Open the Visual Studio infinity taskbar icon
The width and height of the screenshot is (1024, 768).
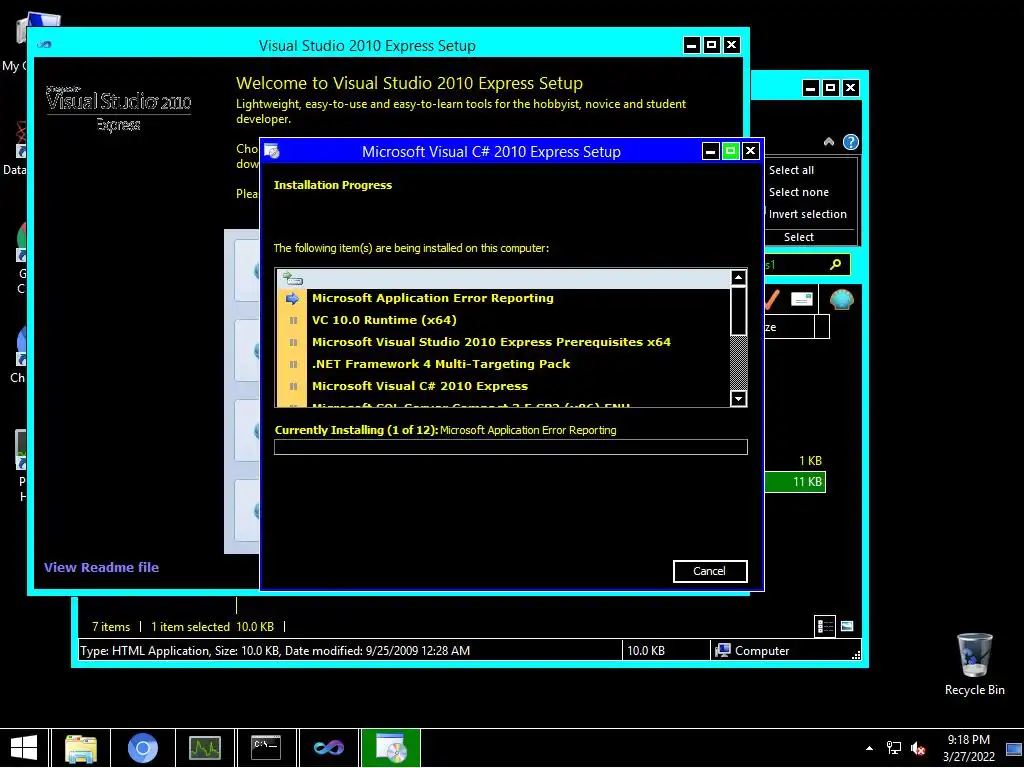[x=328, y=748]
